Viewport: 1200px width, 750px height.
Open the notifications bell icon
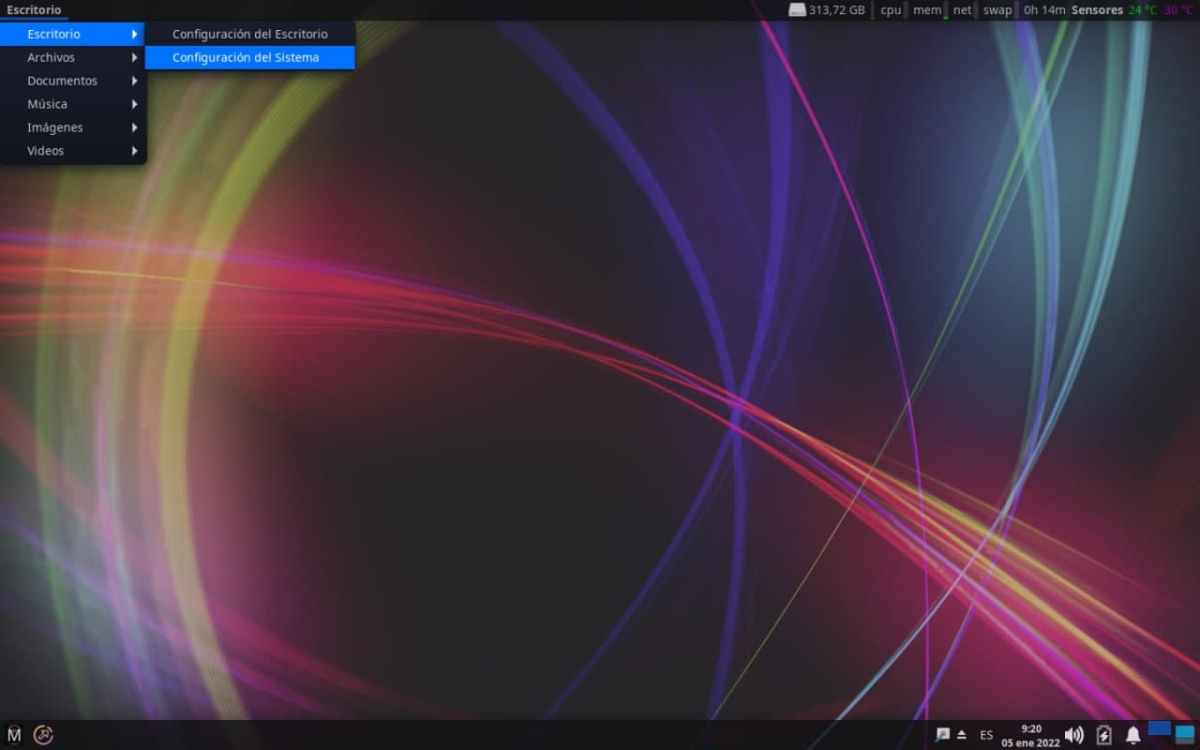[1133, 735]
